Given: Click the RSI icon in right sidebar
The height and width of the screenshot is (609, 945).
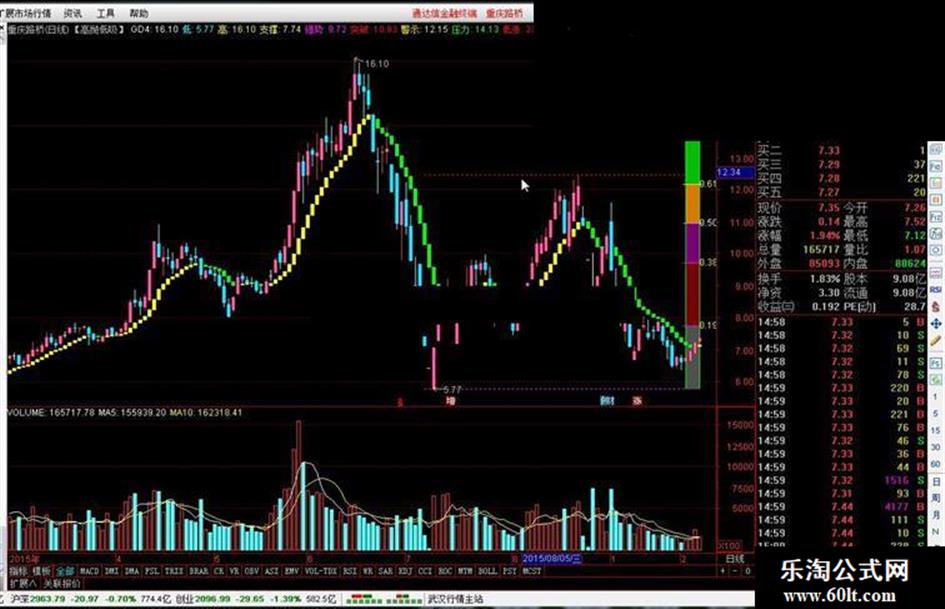Looking at the screenshot, I should point(936,289).
